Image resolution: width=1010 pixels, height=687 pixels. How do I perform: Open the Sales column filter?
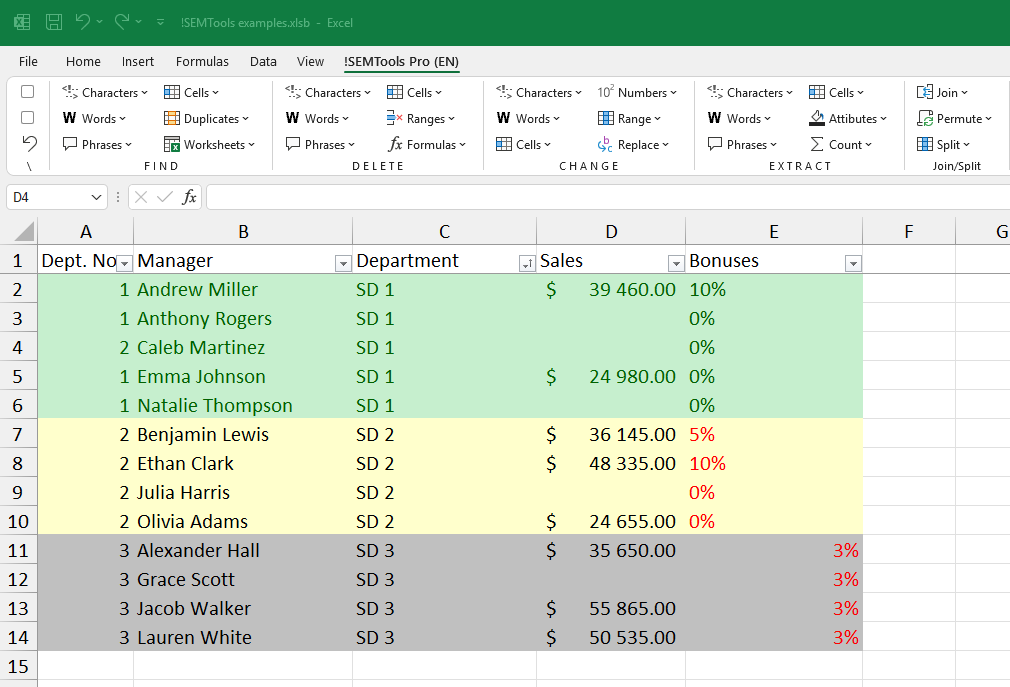point(677,261)
